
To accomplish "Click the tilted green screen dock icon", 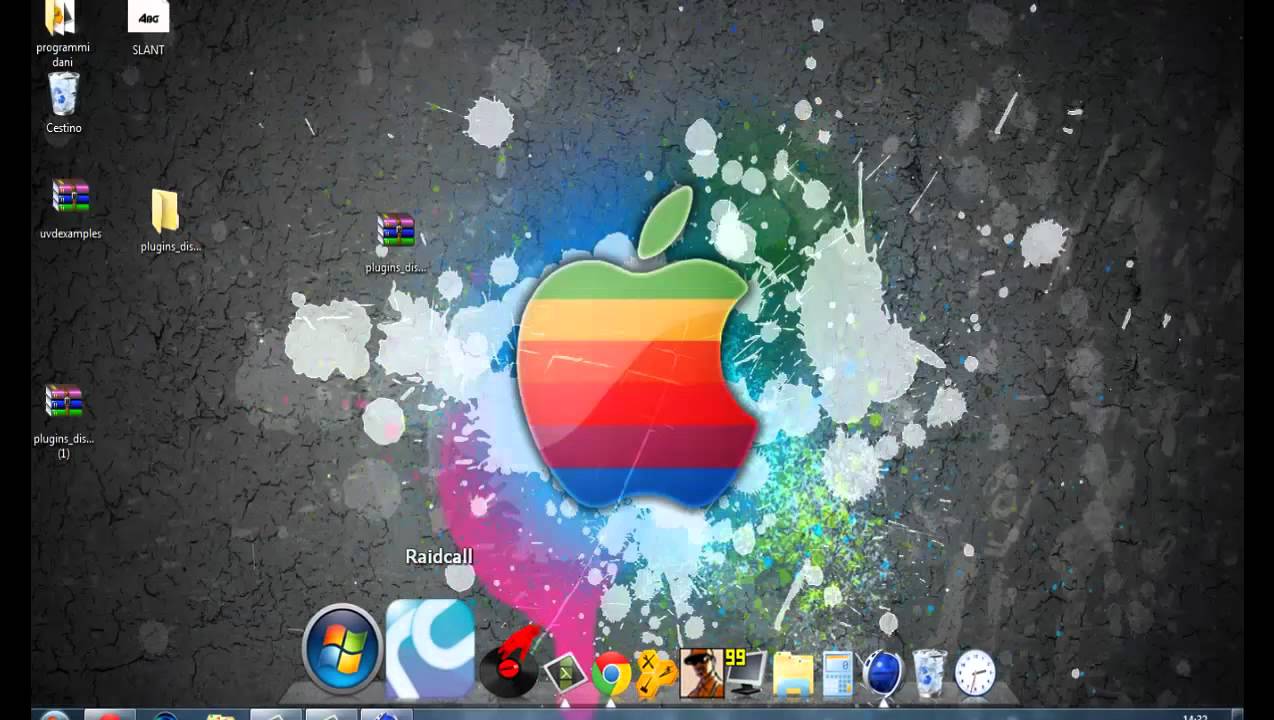I will [x=564, y=673].
